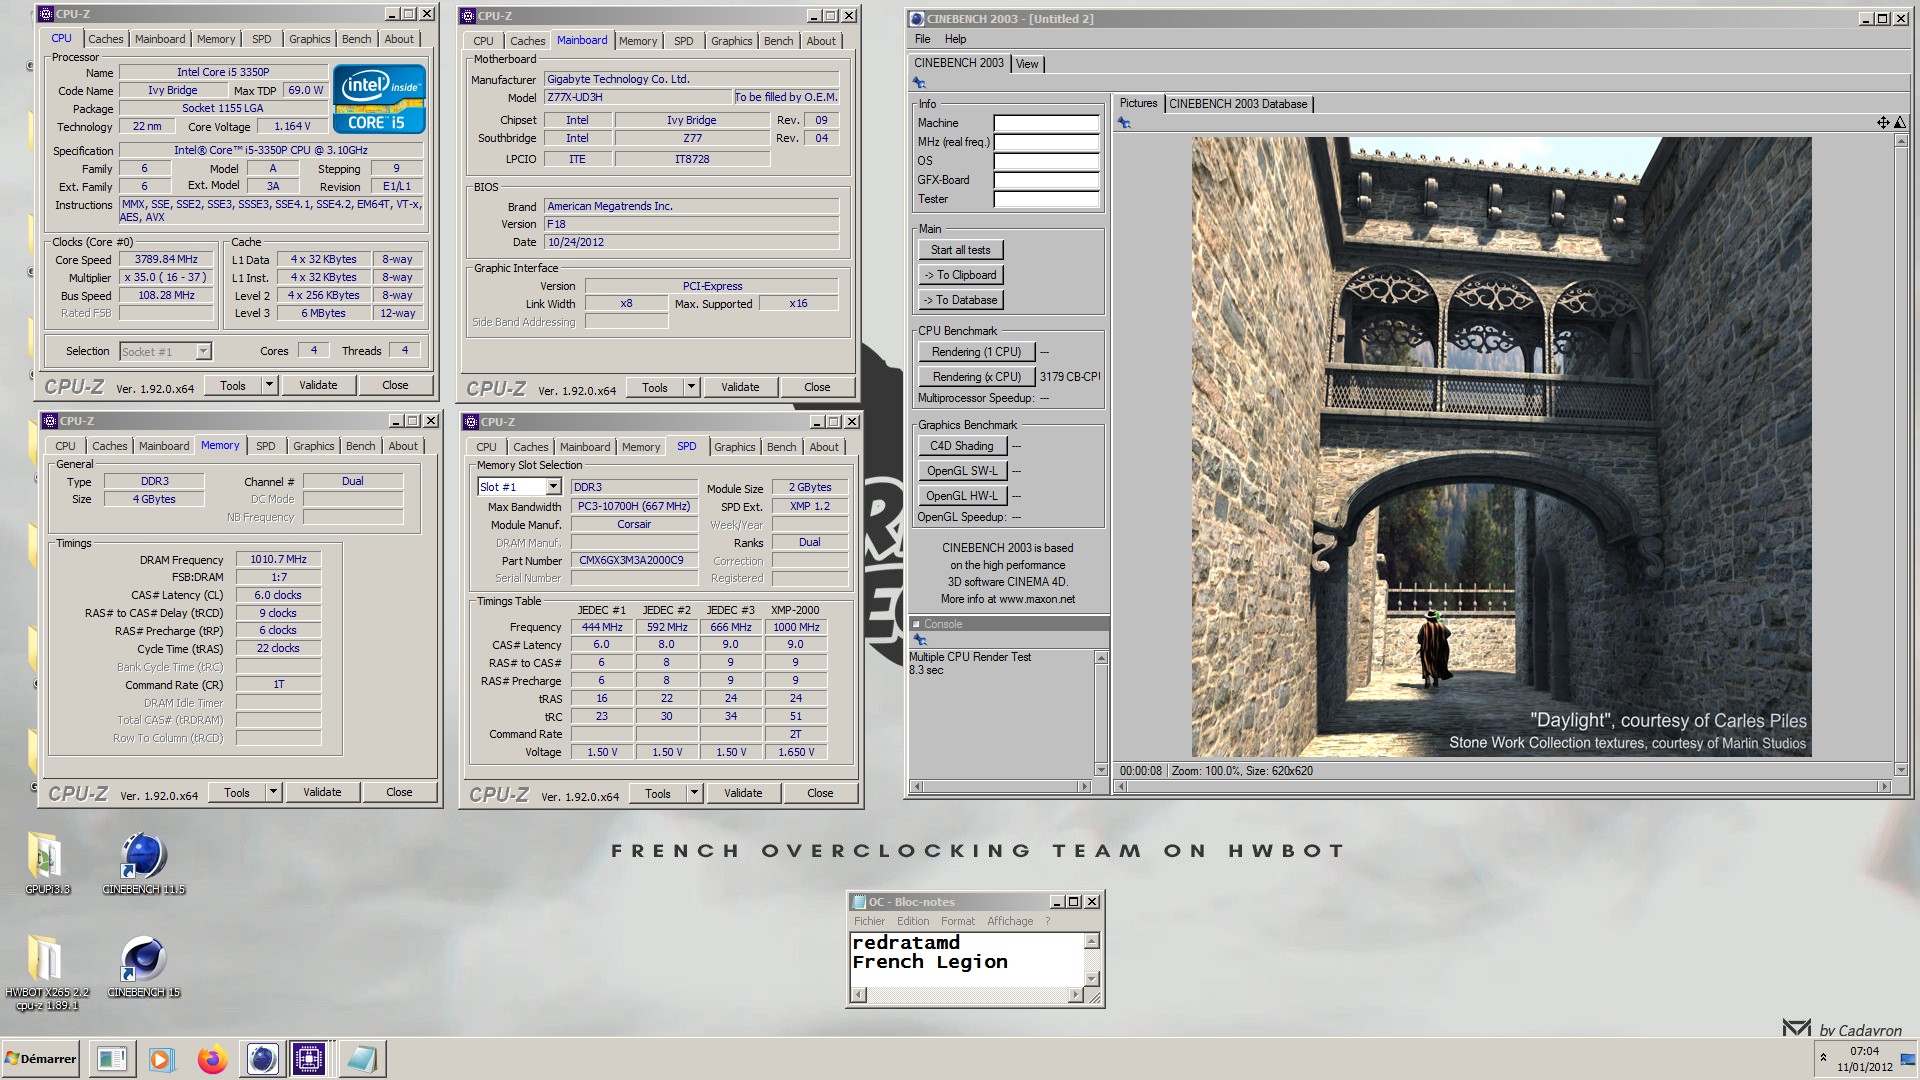The image size is (1920, 1080).
Task: Click Start all tests button
Action: 960,250
